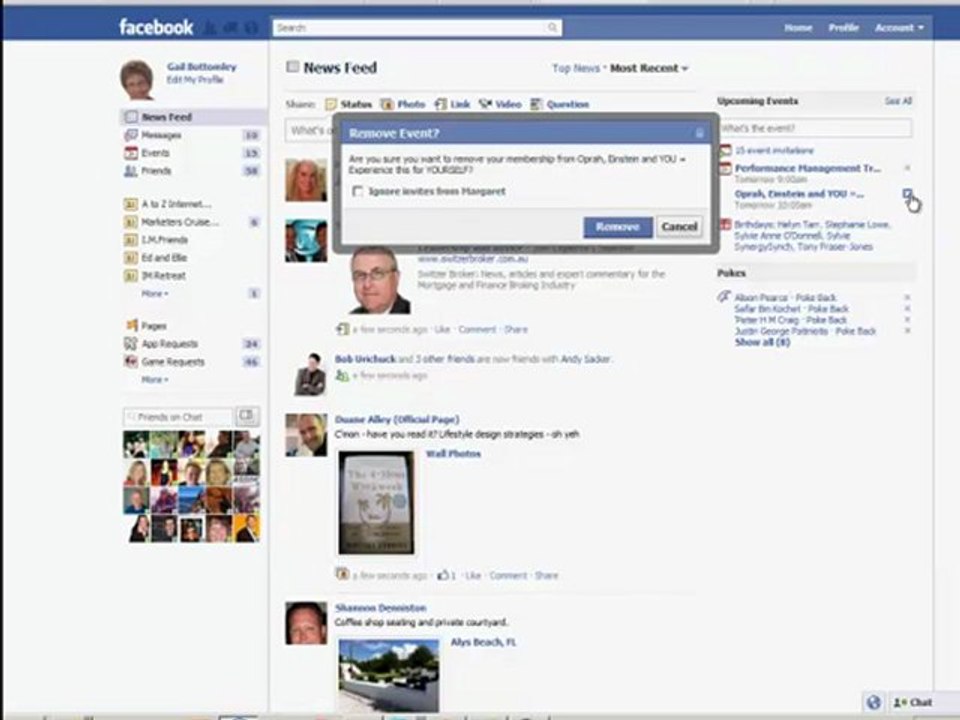This screenshot has height=720, width=960.
Task: Open the Chat bar
Action: click(x=912, y=702)
